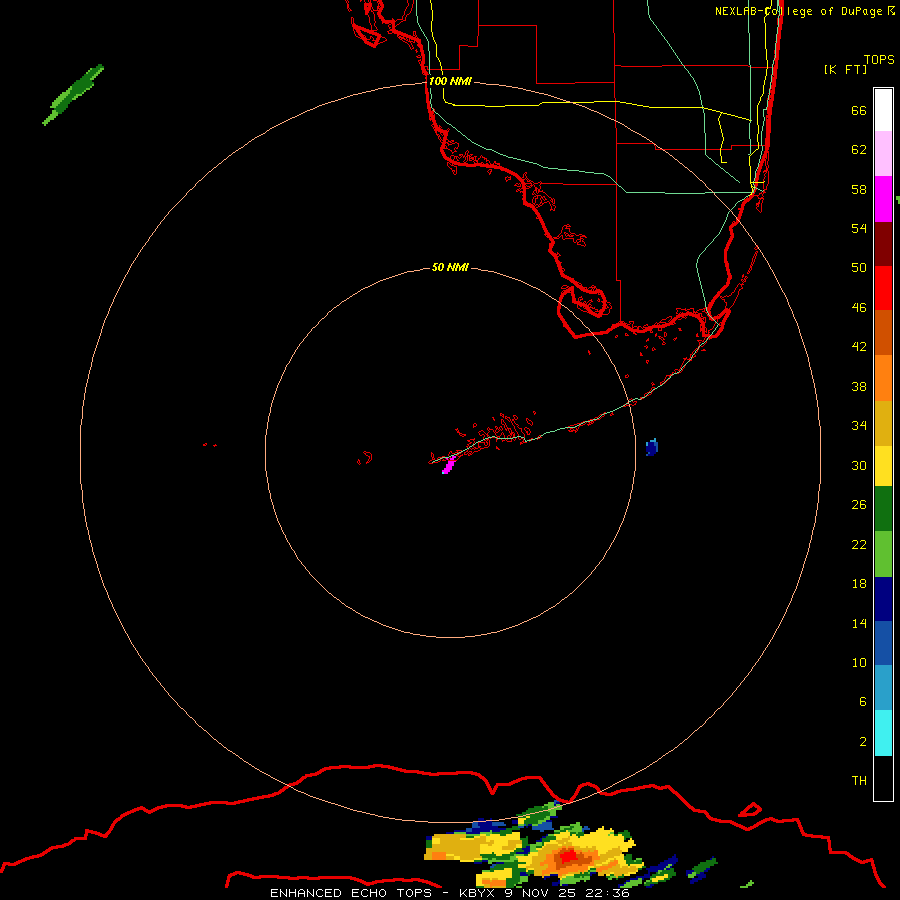Click the "22" scale label
The height and width of the screenshot is (900, 900).
[x=859, y=544]
